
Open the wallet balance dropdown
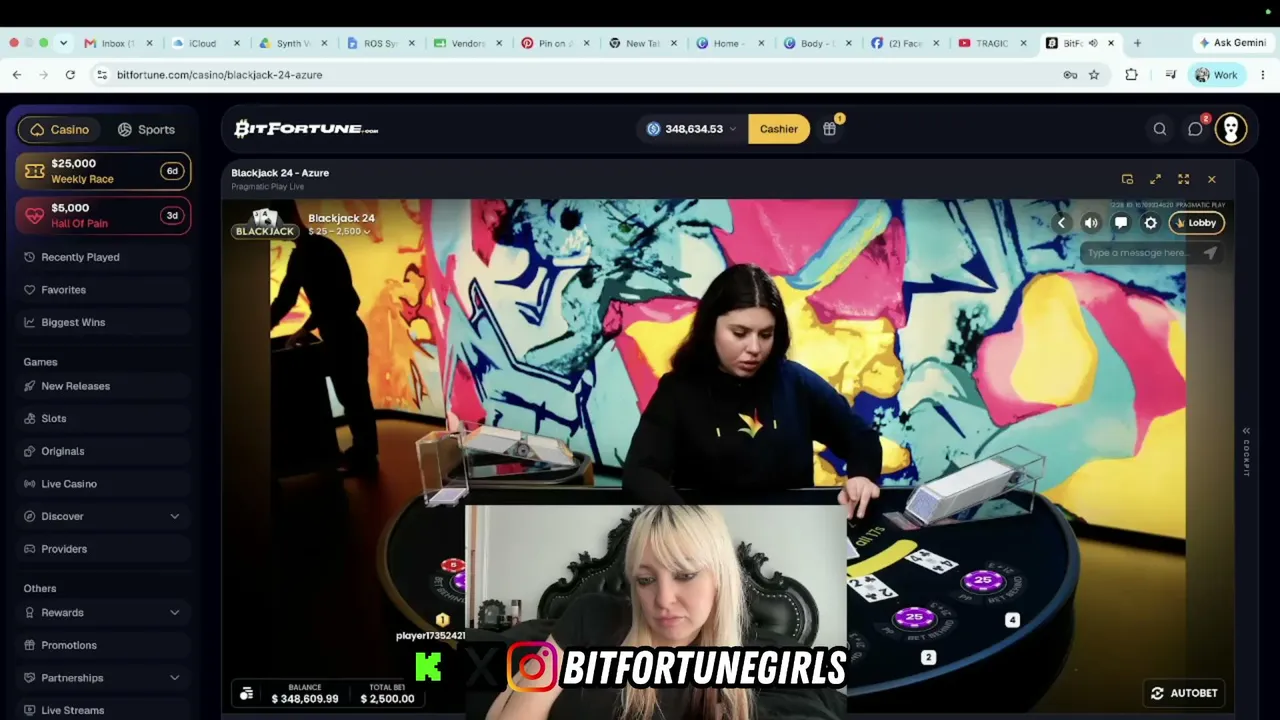[x=692, y=129]
